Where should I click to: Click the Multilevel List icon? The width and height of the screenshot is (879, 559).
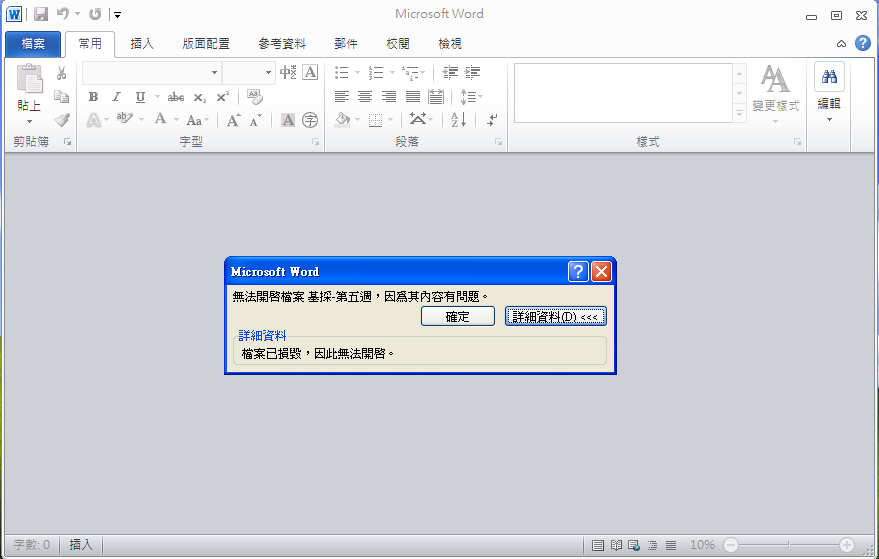(x=410, y=72)
